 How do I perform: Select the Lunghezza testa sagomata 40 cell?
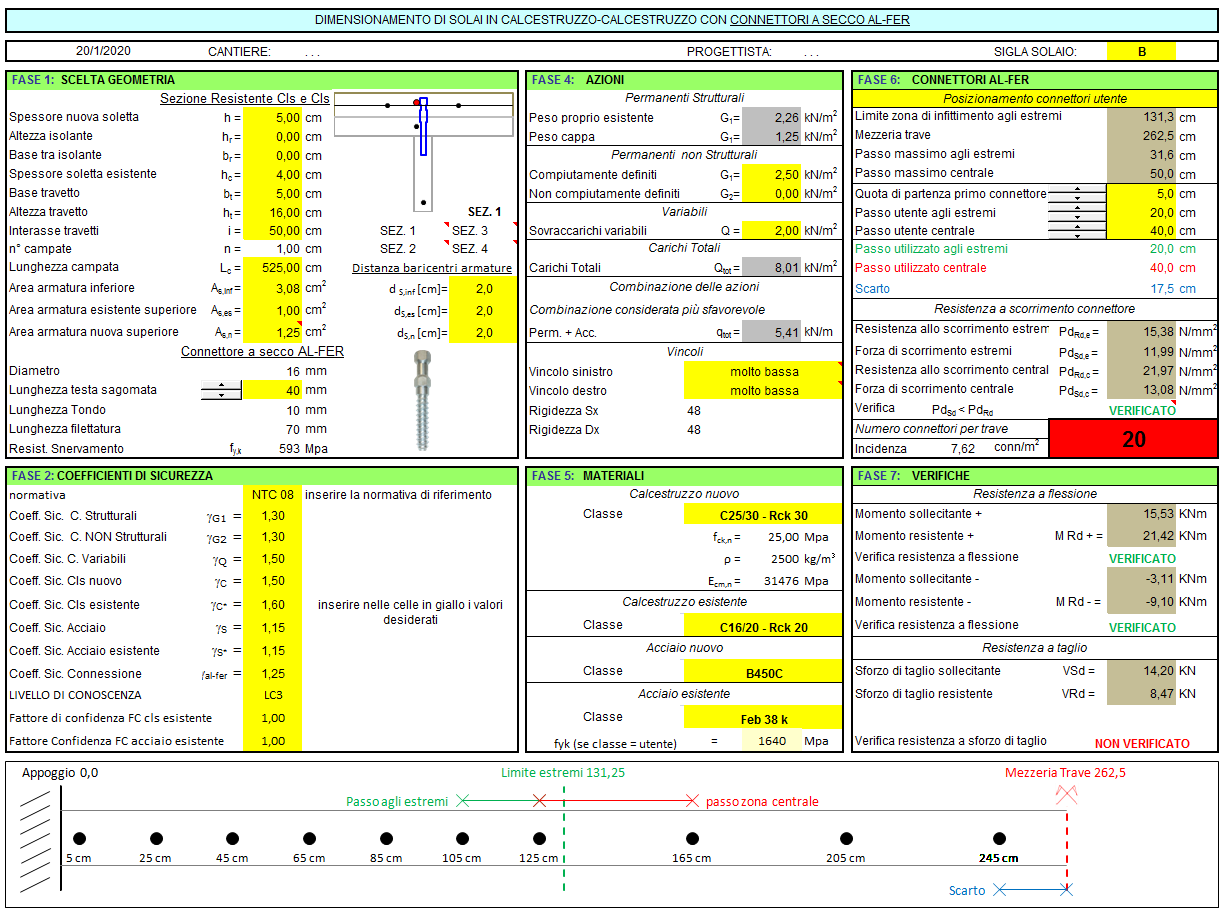272,390
